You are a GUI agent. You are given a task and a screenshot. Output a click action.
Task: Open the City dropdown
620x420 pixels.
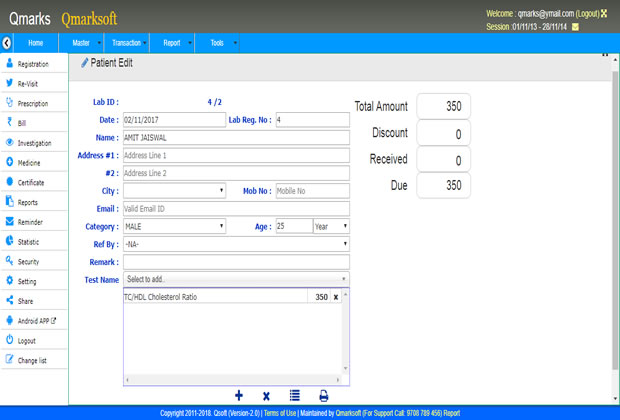tap(174, 191)
